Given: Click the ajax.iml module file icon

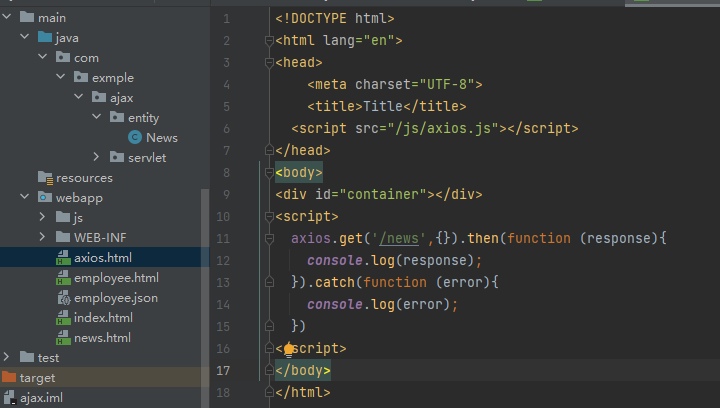Looking at the screenshot, I should click(x=9, y=398).
